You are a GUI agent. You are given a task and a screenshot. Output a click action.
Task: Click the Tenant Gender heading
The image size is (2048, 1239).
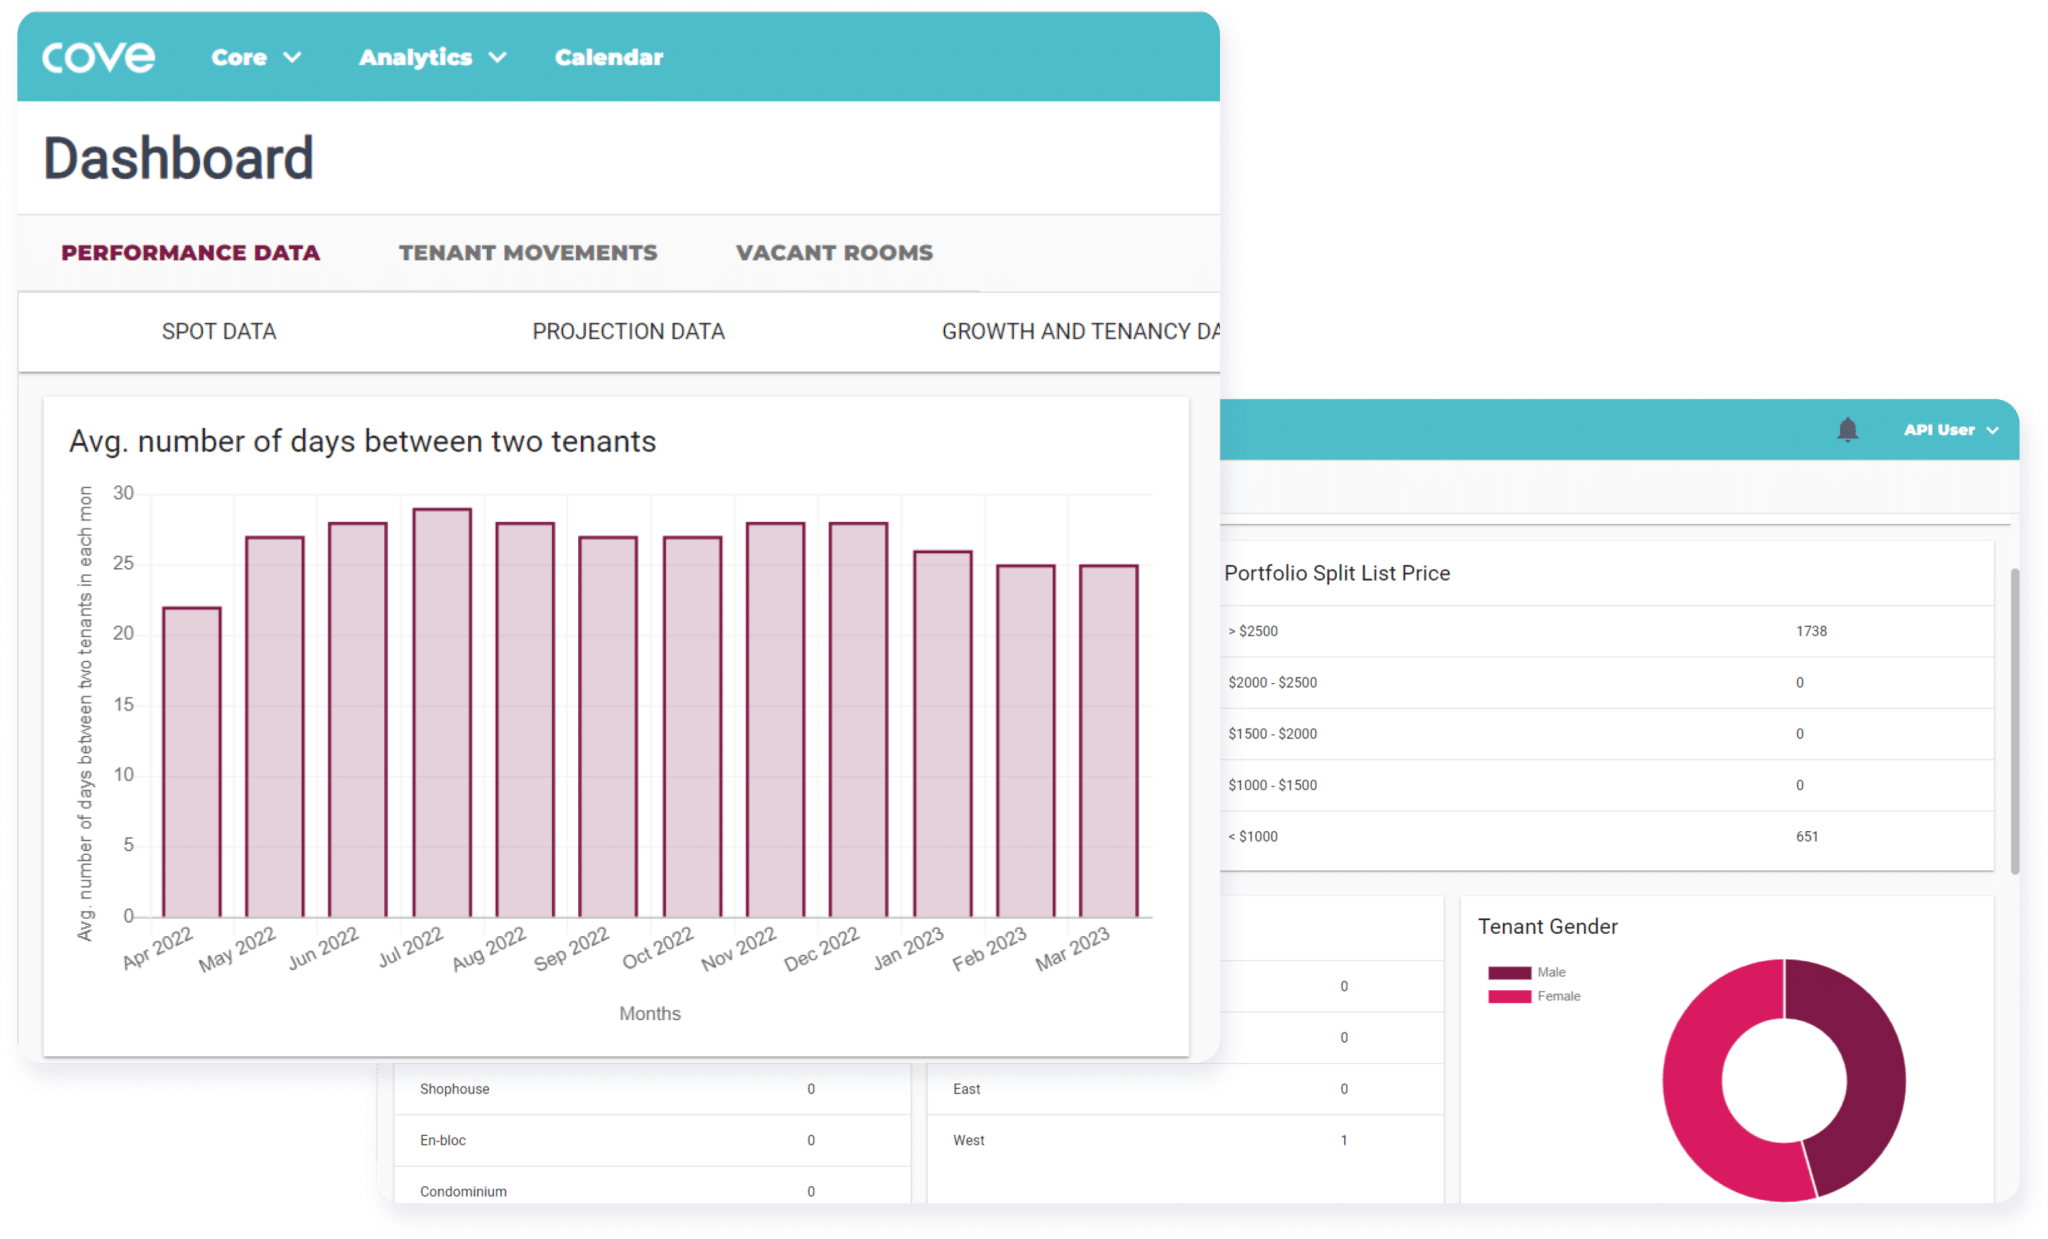(1548, 927)
